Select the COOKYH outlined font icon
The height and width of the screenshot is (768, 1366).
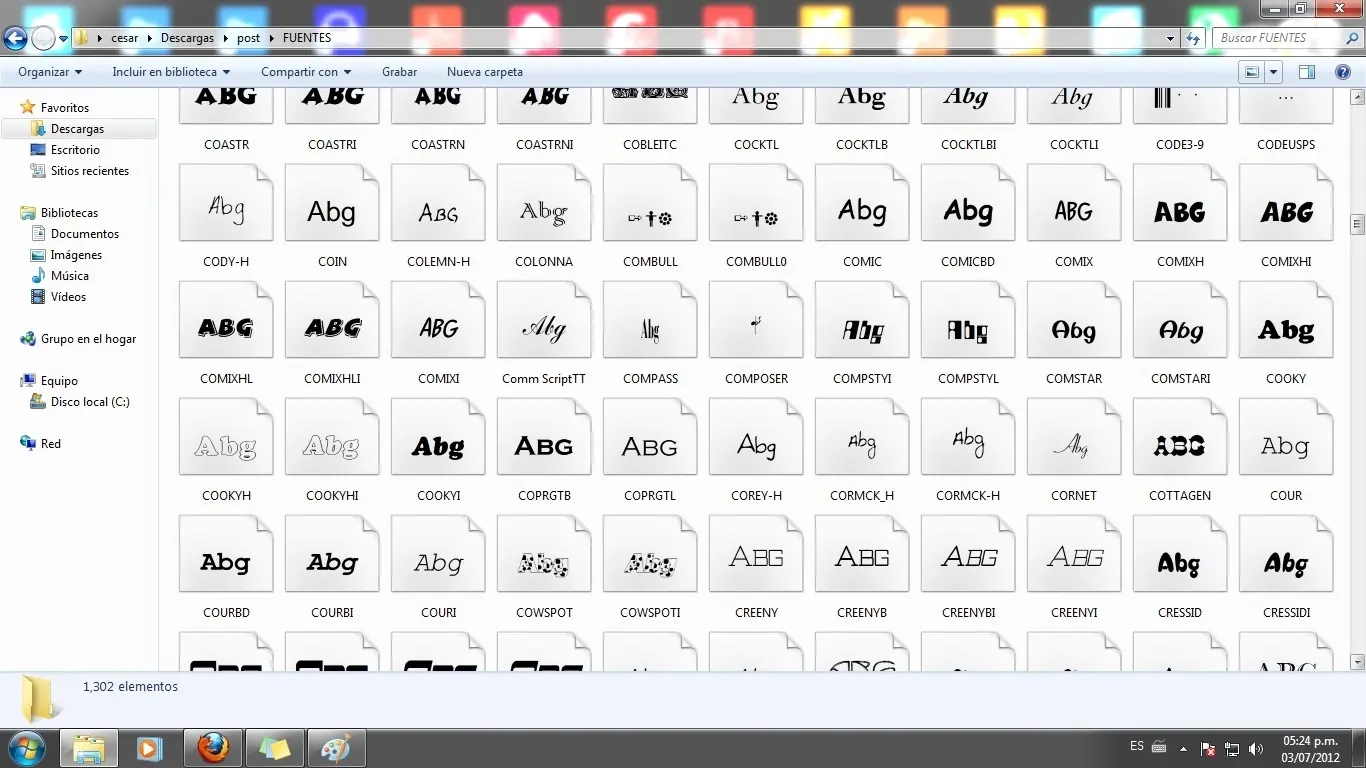click(x=226, y=437)
